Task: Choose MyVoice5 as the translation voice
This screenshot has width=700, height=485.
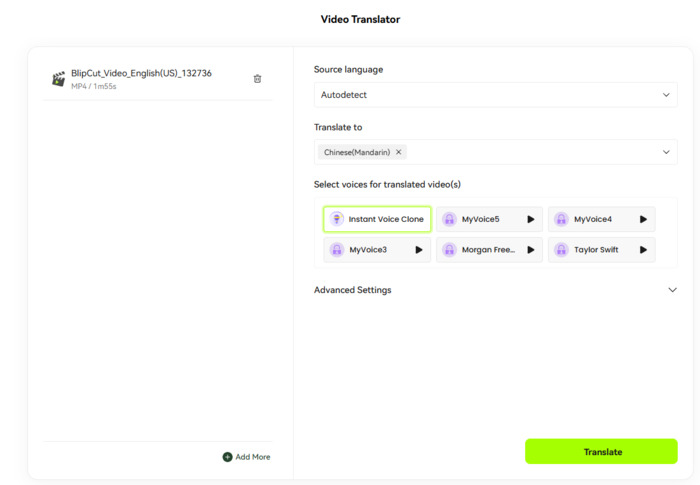Action: point(480,219)
